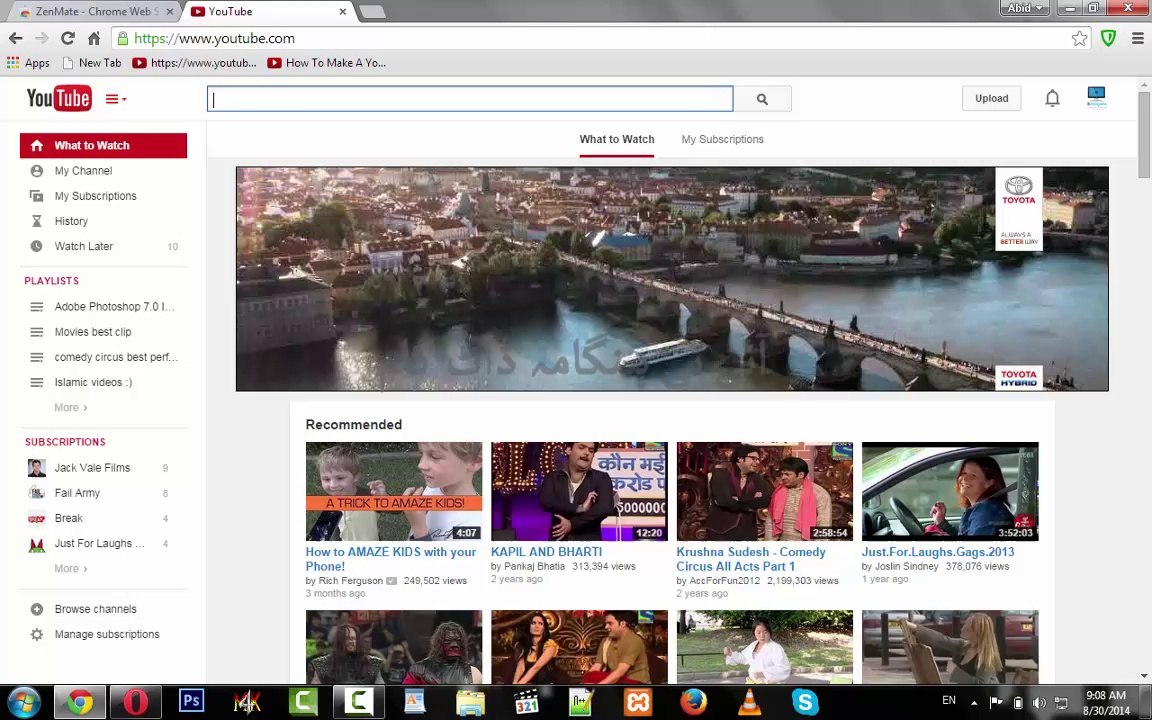Click Manage subscriptions gear
Screen dimensions: 1152x720
[37, 634]
